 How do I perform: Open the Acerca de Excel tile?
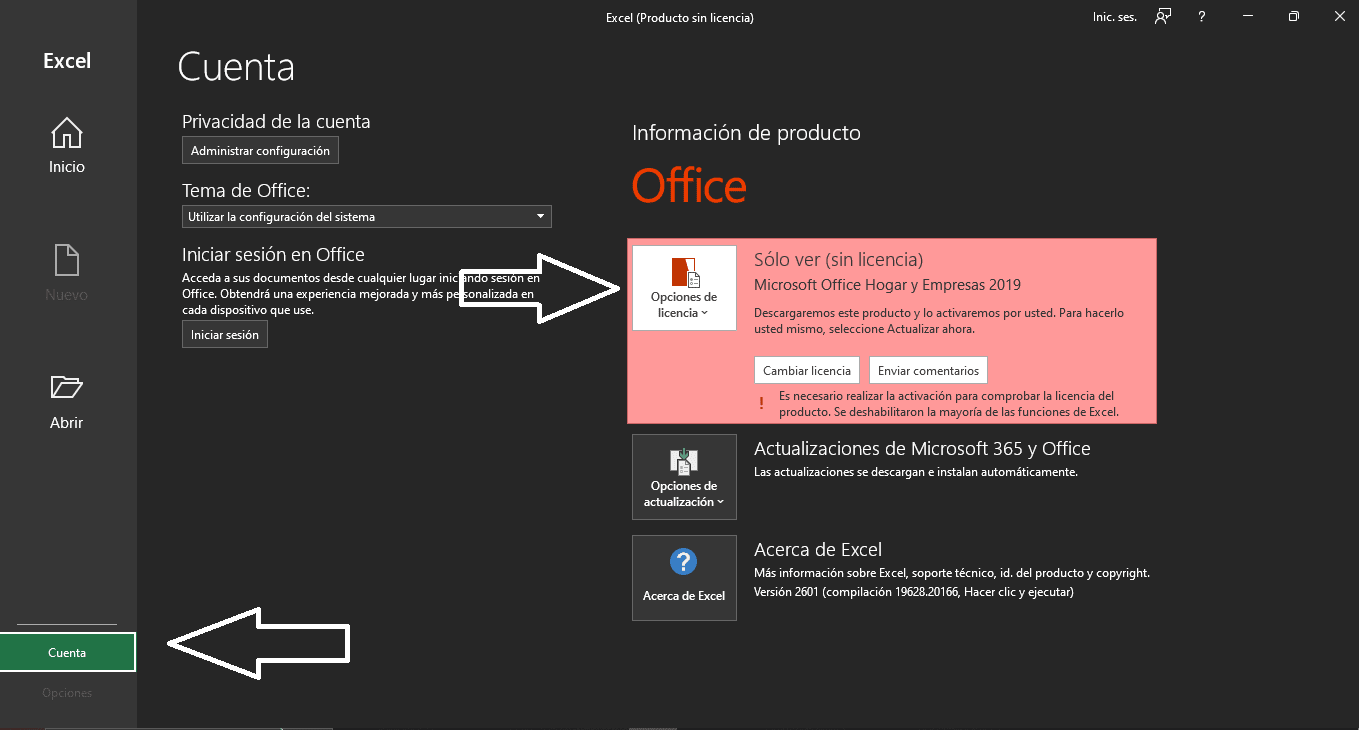pos(684,578)
